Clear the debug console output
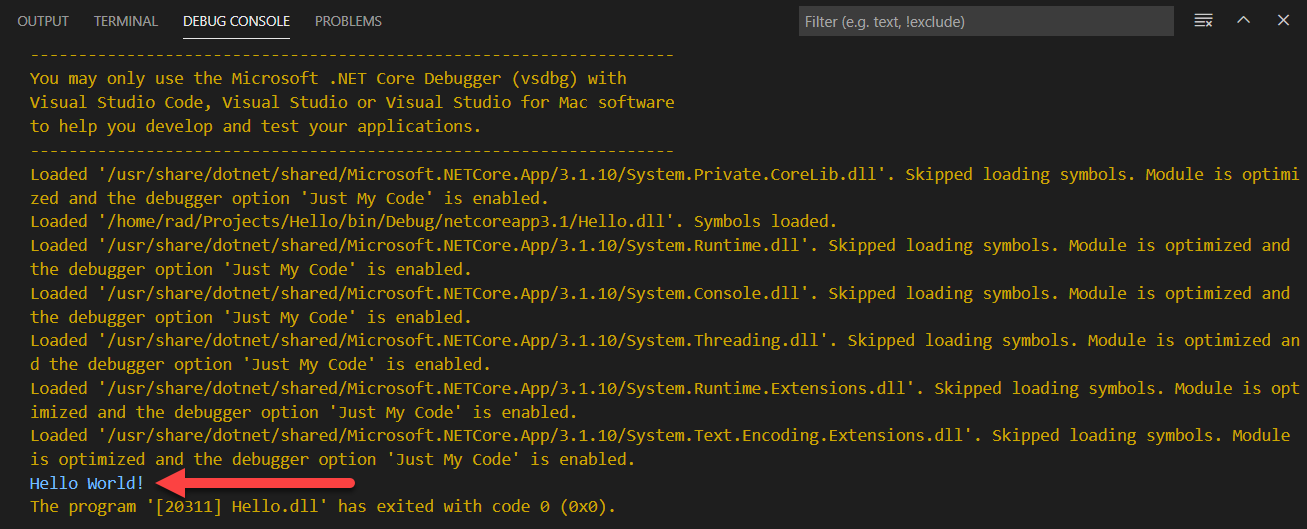Image resolution: width=1307 pixels, height=529 pixels. pyautogui.click(x=1203, y=21)
